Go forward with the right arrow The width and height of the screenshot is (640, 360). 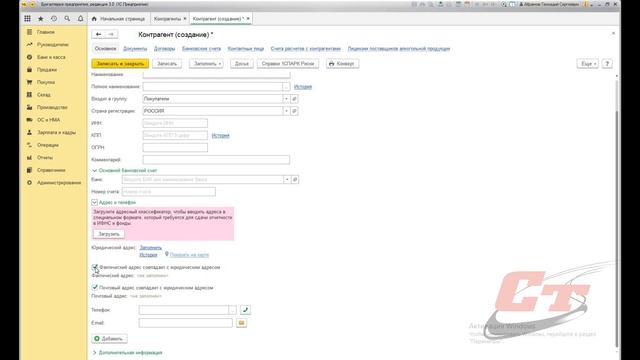point(111,34)
